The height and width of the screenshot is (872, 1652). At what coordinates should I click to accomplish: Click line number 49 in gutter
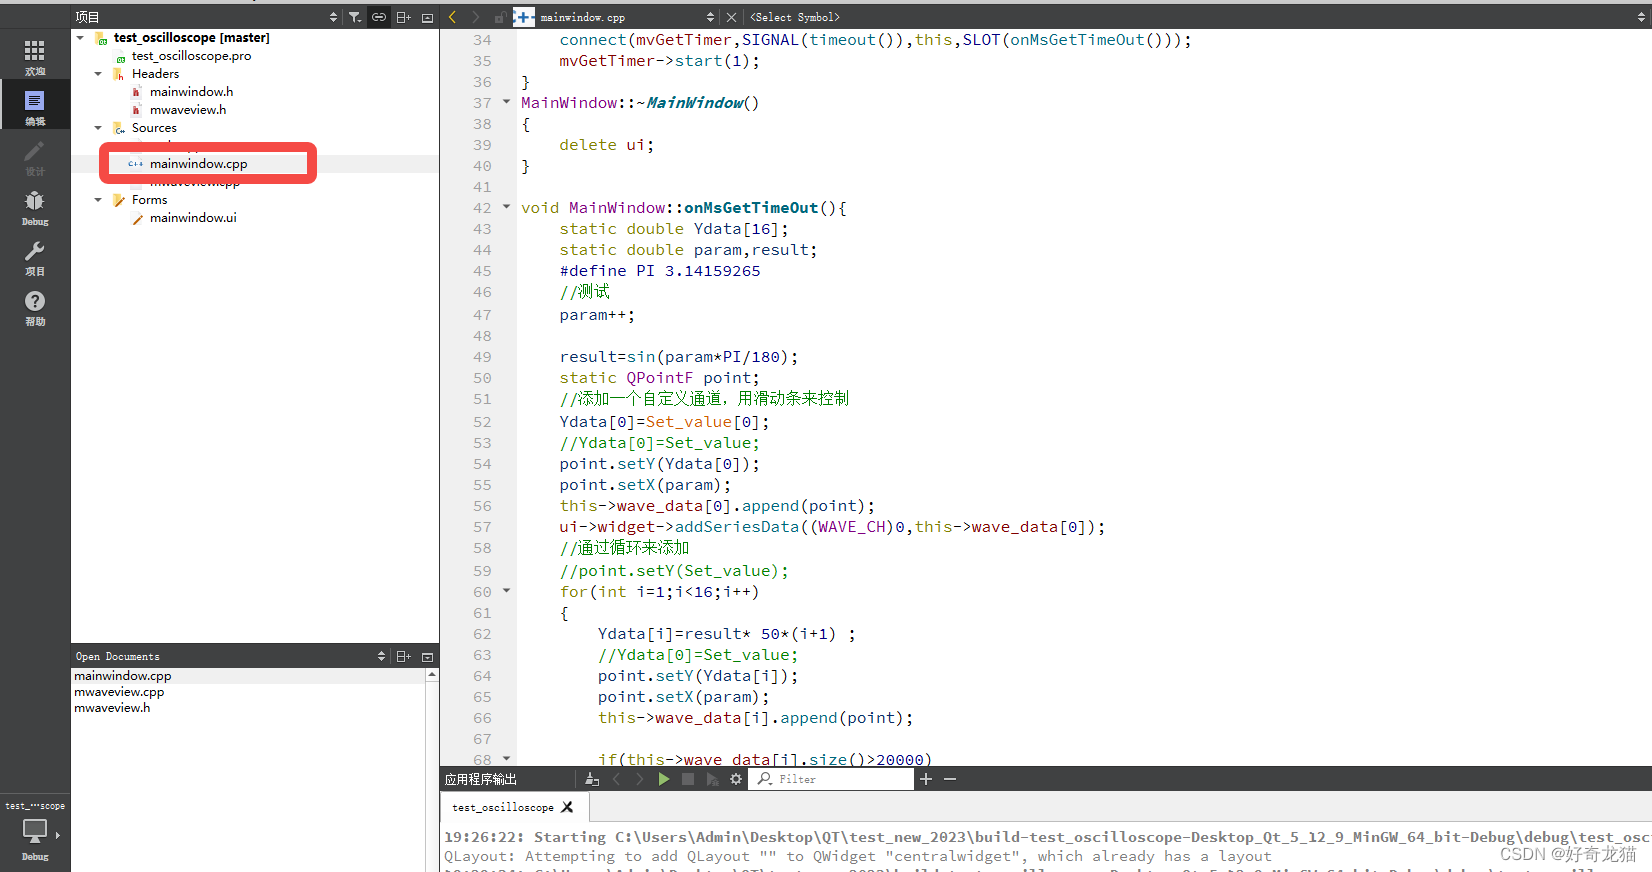482,357
